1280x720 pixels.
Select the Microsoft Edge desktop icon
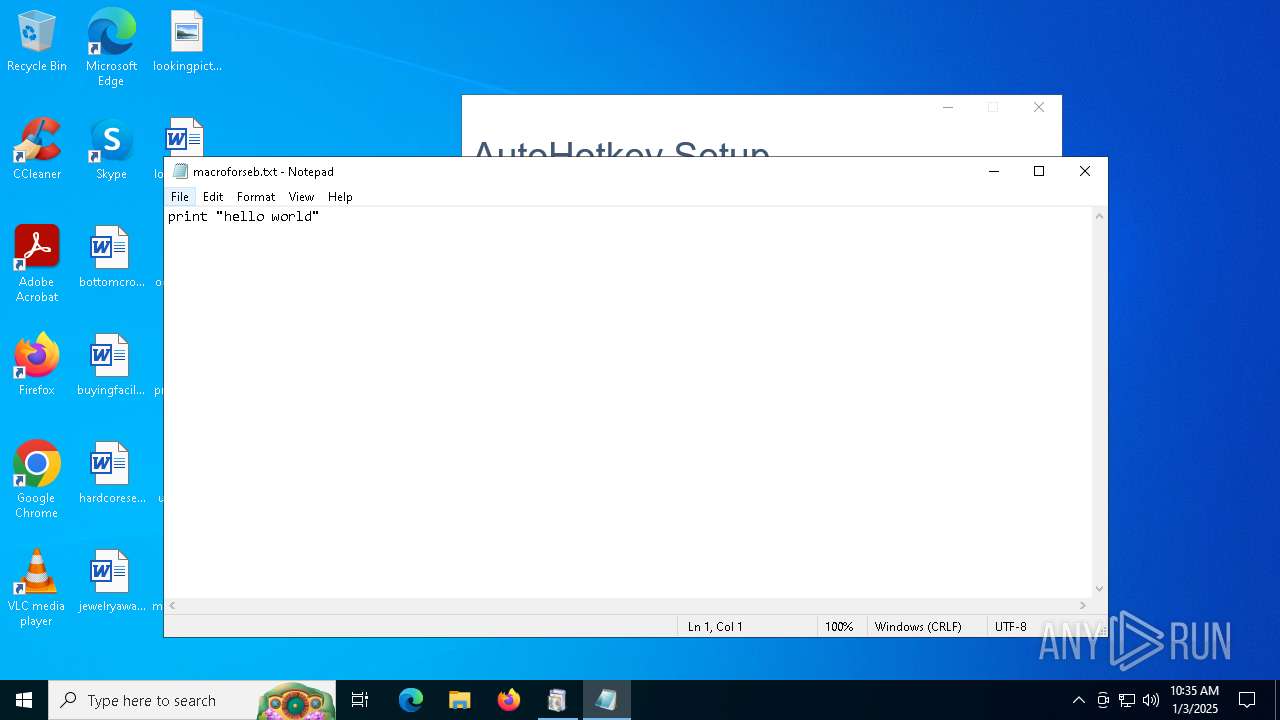coord(111,48)
